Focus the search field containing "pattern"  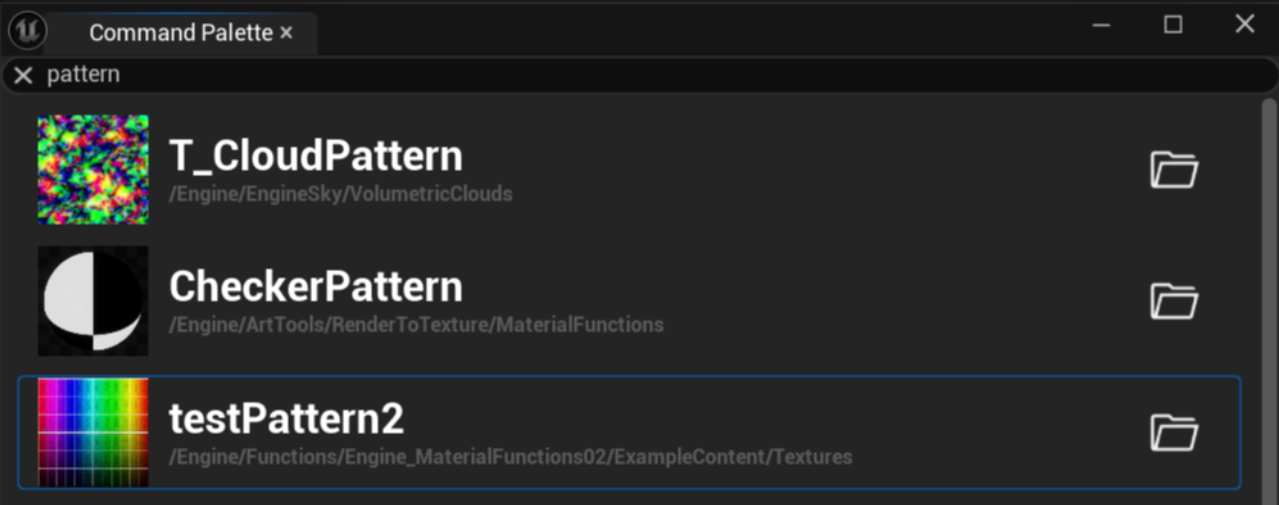[600, 75]
